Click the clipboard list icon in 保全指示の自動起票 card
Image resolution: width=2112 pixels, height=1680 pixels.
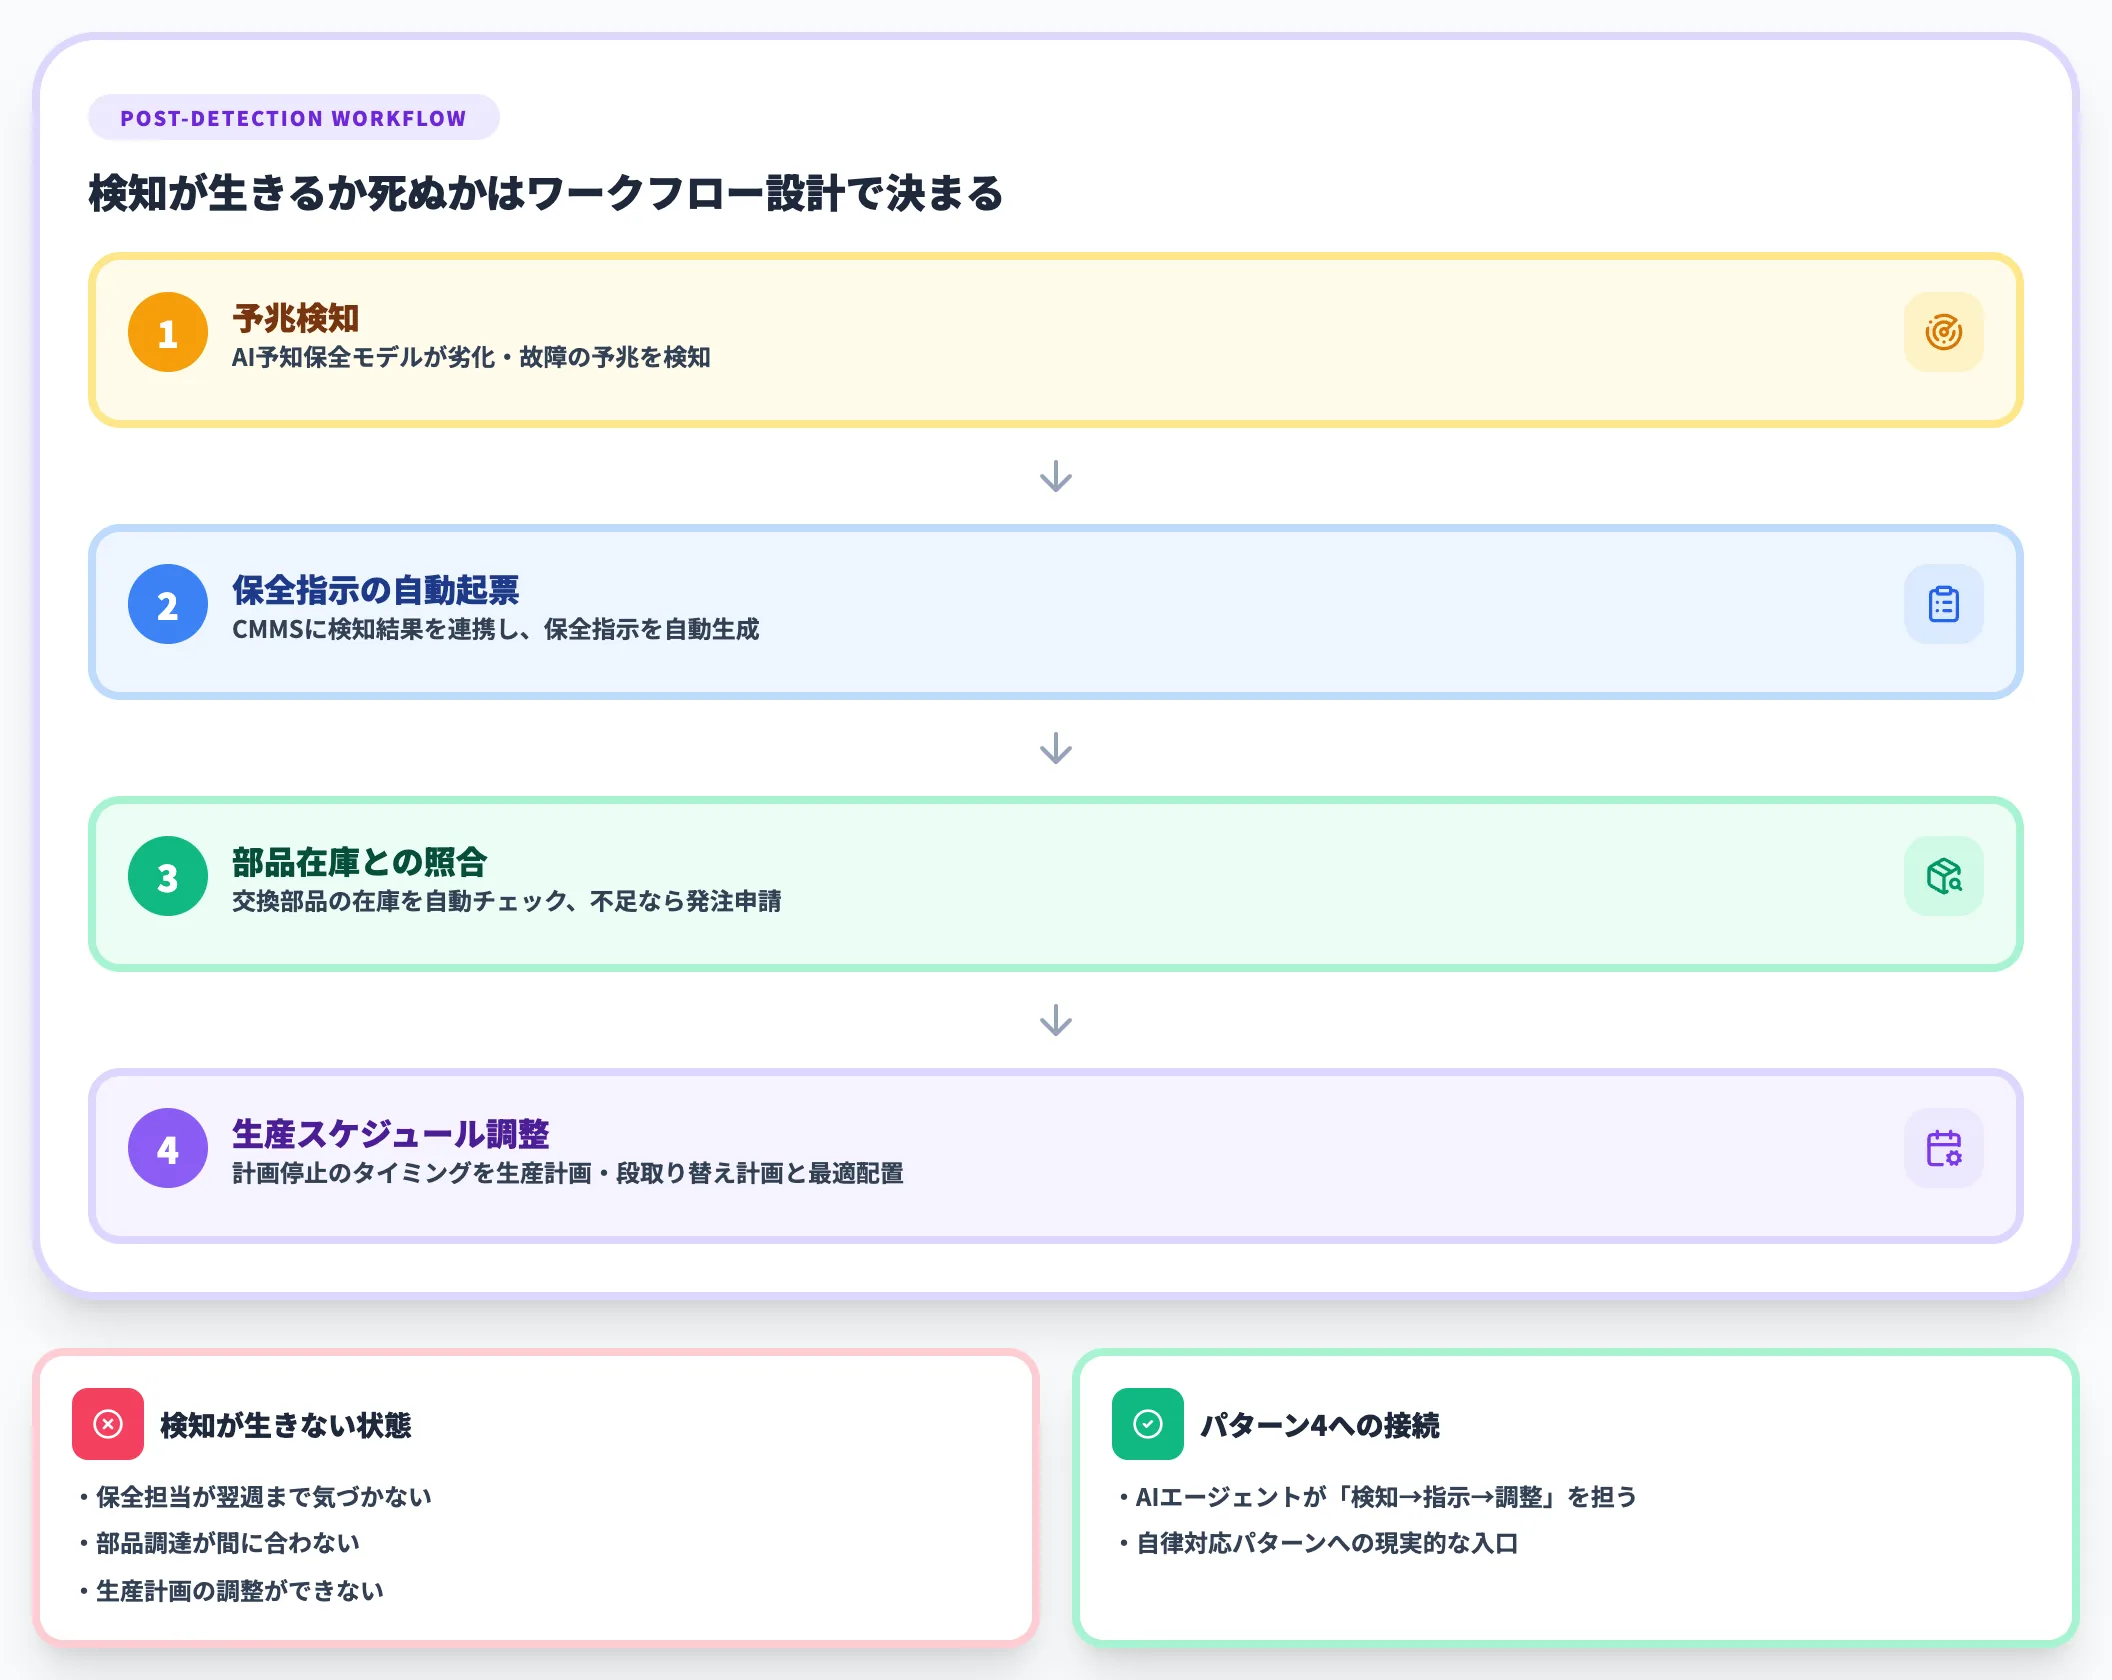(1943, 604)
